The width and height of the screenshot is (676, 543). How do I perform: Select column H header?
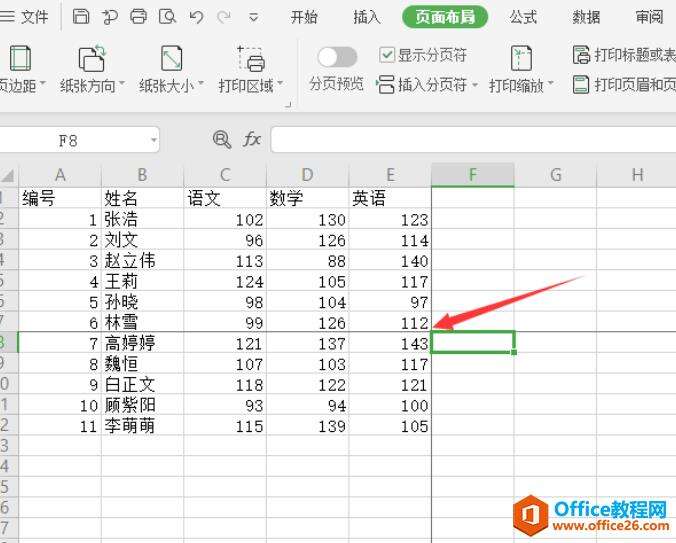coord(637,175)
